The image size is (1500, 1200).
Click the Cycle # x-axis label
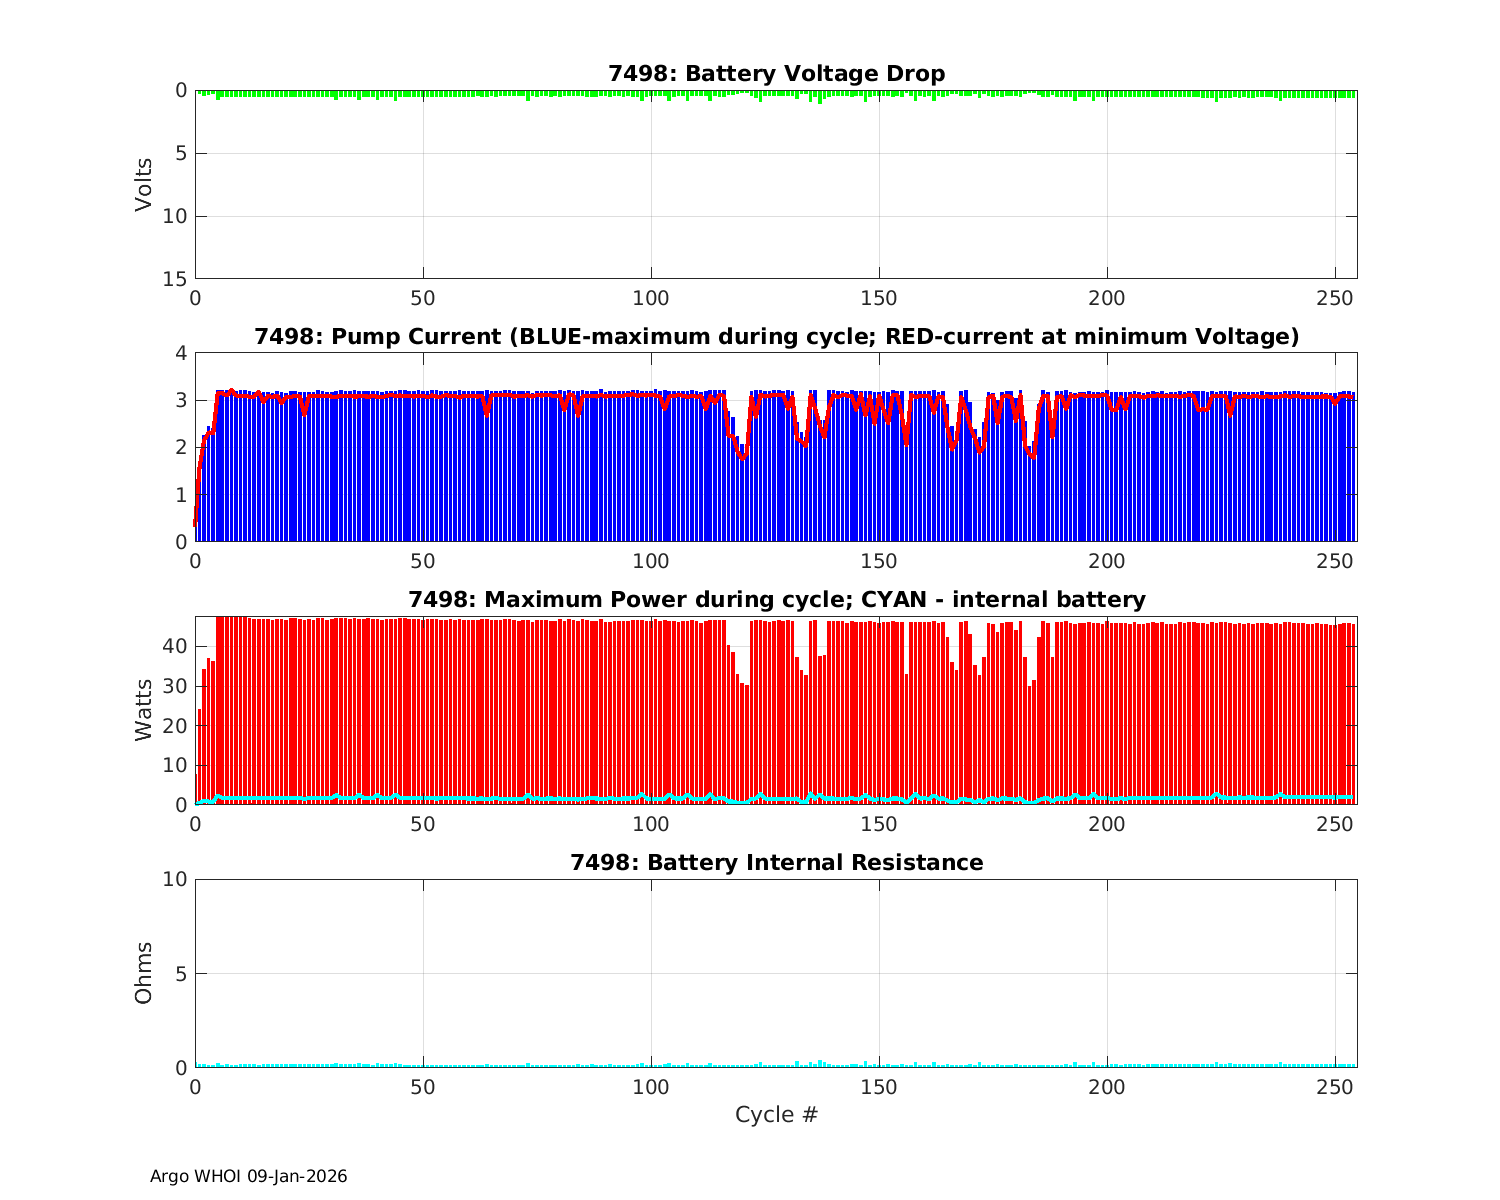coord(776,1115)
